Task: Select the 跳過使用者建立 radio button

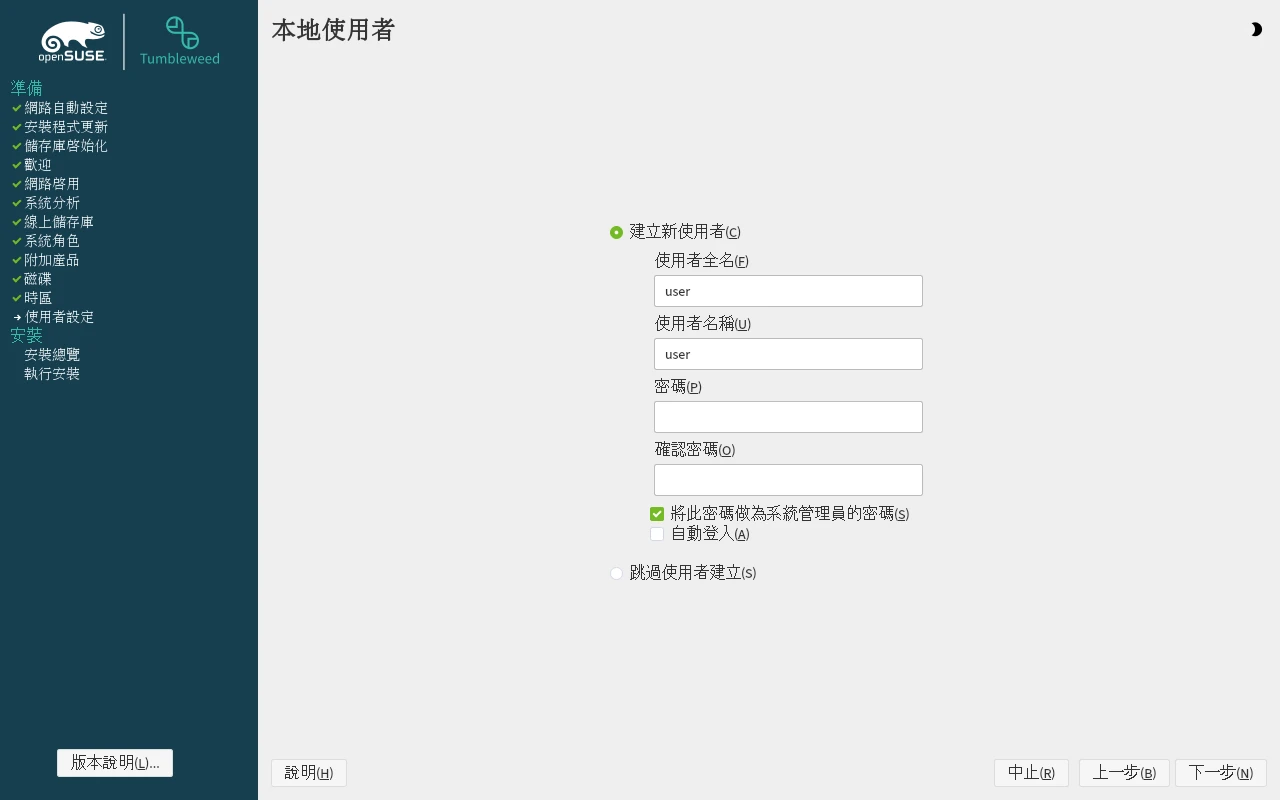Action: [616, 573]
